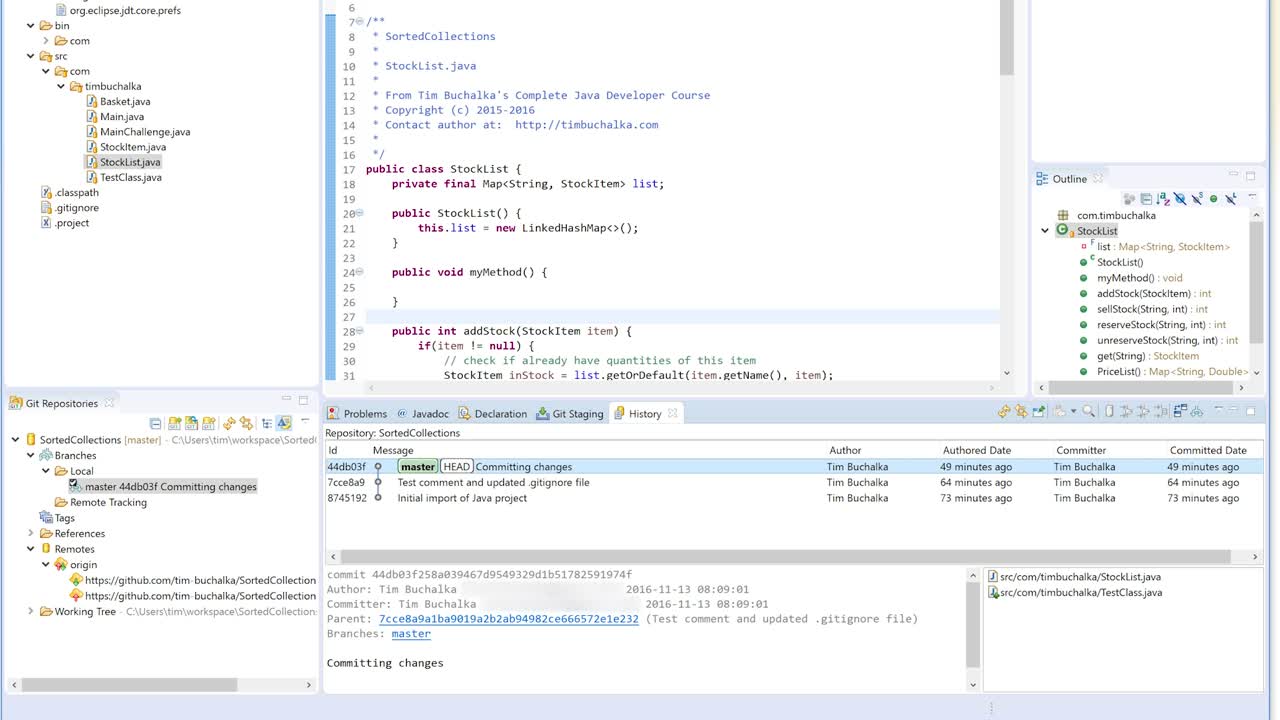This screenshot has height=720, width=1280.
Task: Refresh the History view
Action: 1004,411
